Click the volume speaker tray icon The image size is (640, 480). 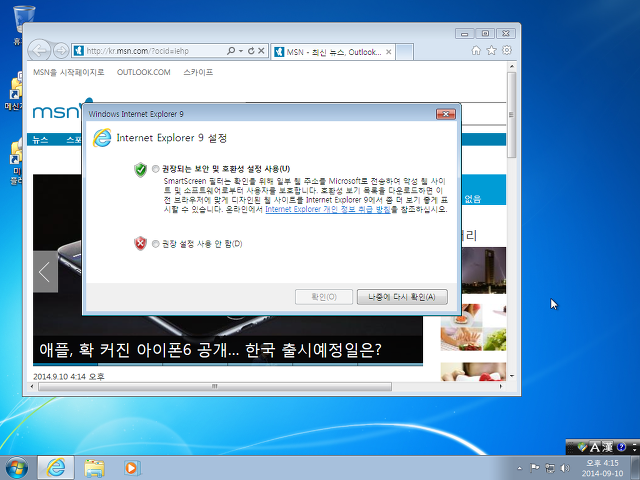tap(565, 468)
